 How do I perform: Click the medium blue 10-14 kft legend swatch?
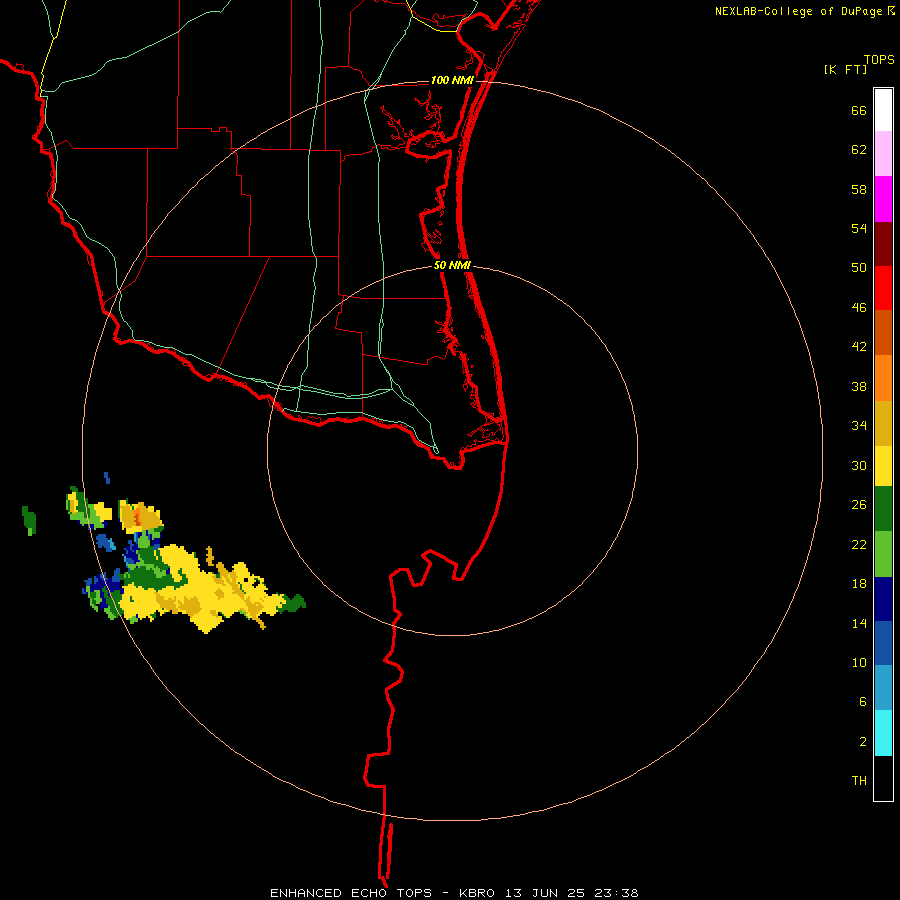point(883,643)
